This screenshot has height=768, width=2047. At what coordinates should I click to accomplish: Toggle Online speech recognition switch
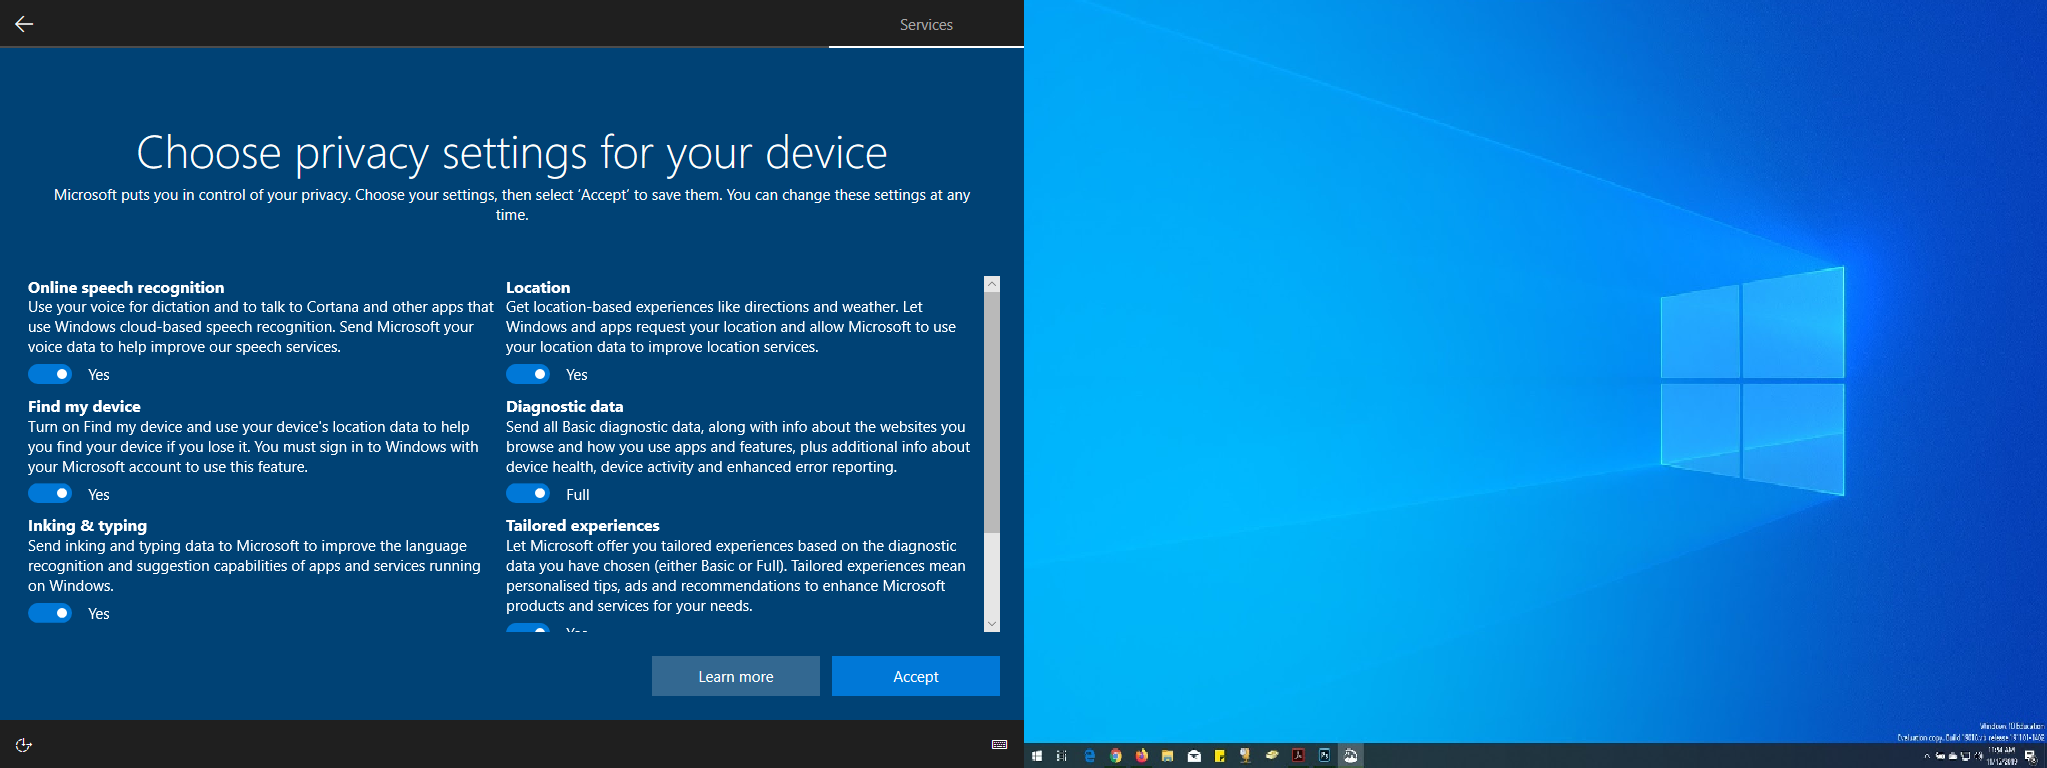50,374
